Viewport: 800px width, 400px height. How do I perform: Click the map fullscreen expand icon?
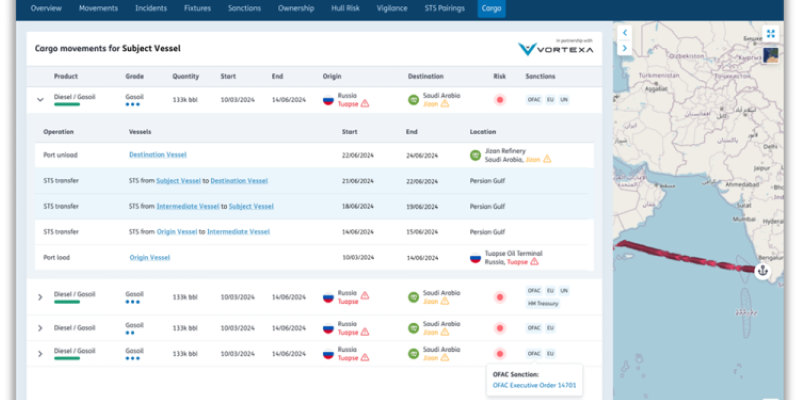(x=771, y=33)
